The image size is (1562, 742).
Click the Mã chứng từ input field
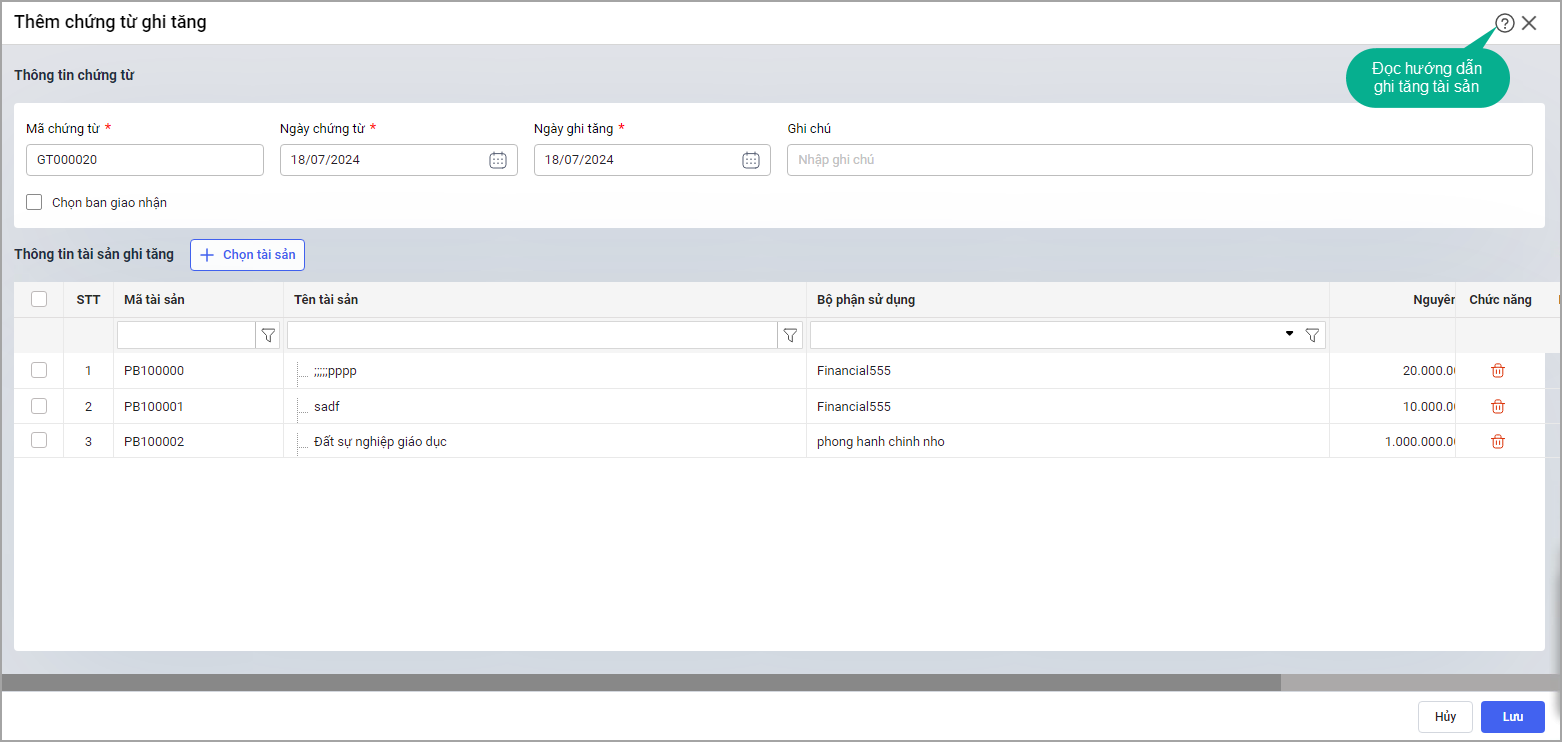coord(145,160)
